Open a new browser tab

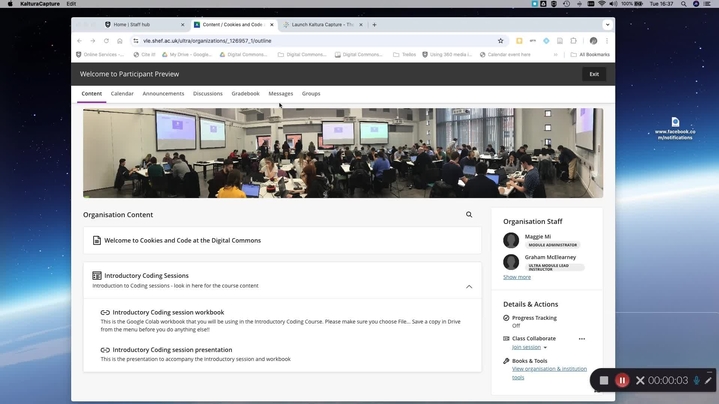pyautogui.click(x=374, y=25)
